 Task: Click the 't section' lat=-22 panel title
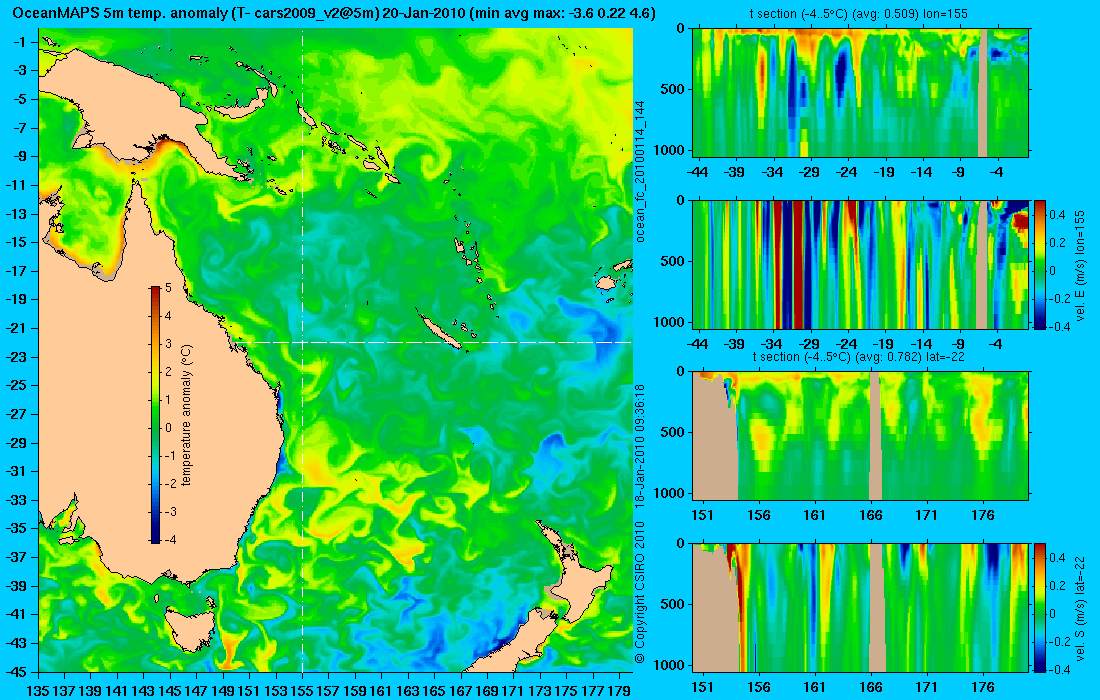click(859, 356)
